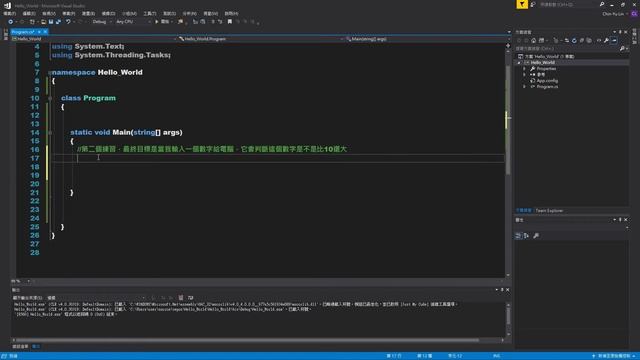Undo the last edit with the Undo icon
This screenshot has width=640, height=360.
coord(68,22)
